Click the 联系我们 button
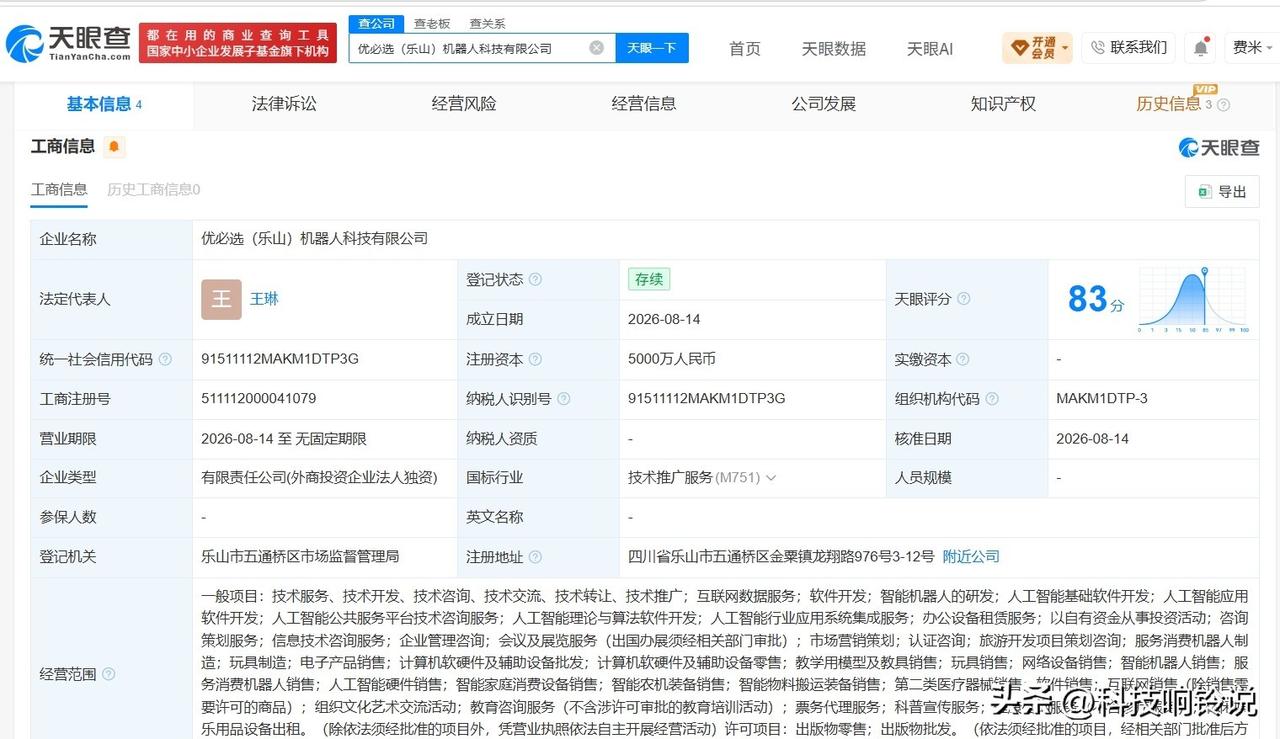 click(x=1129, y=47)
